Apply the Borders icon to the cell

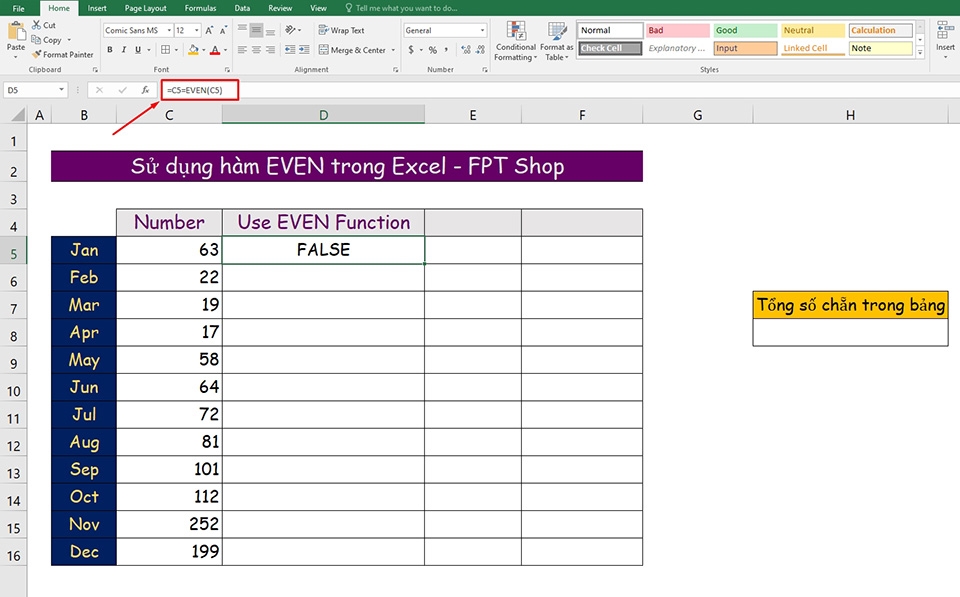click(x=165, y=50)
